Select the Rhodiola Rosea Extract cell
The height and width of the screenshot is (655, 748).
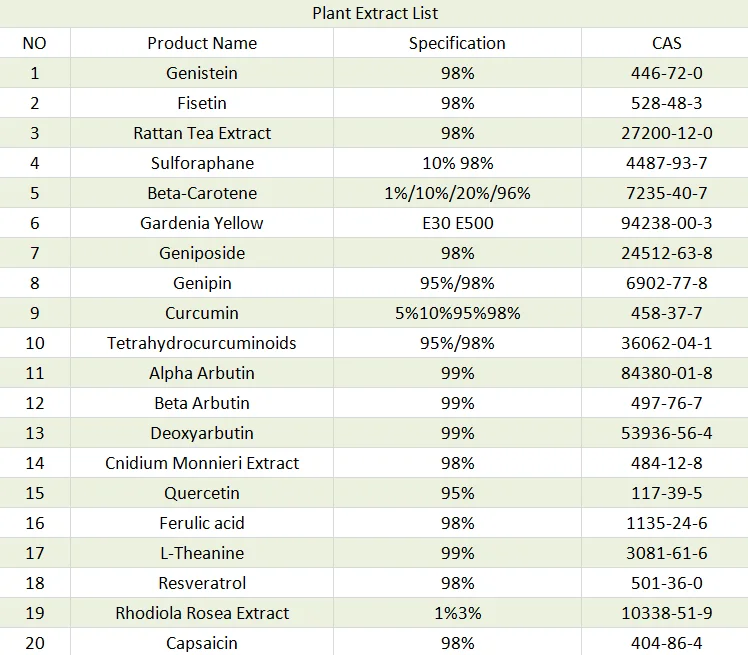pyautogui.click(x=202, y=613)
